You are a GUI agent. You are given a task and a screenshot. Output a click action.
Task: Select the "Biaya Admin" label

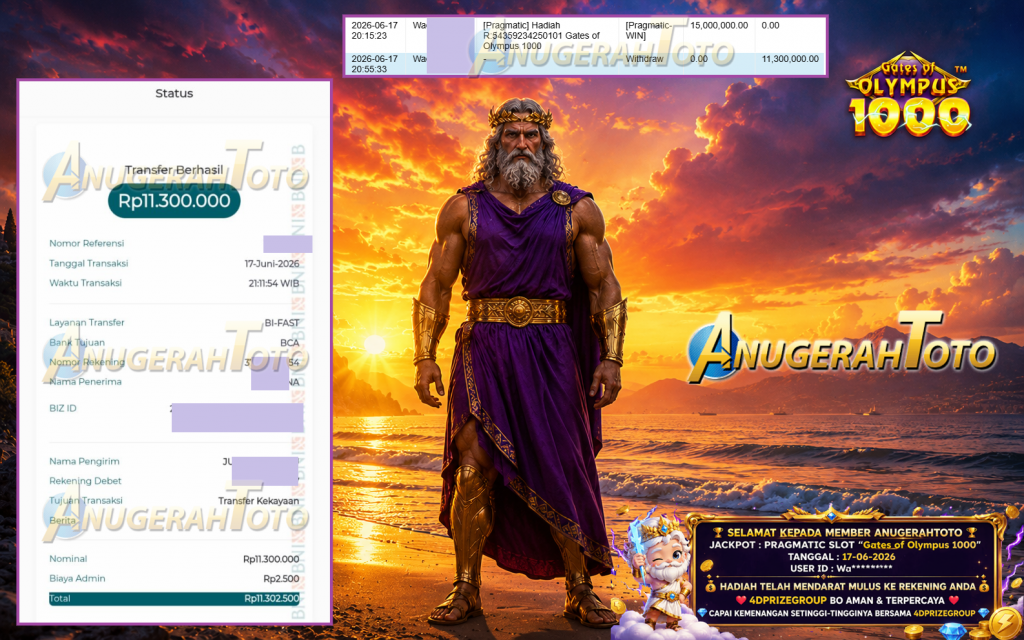point(77,578)
